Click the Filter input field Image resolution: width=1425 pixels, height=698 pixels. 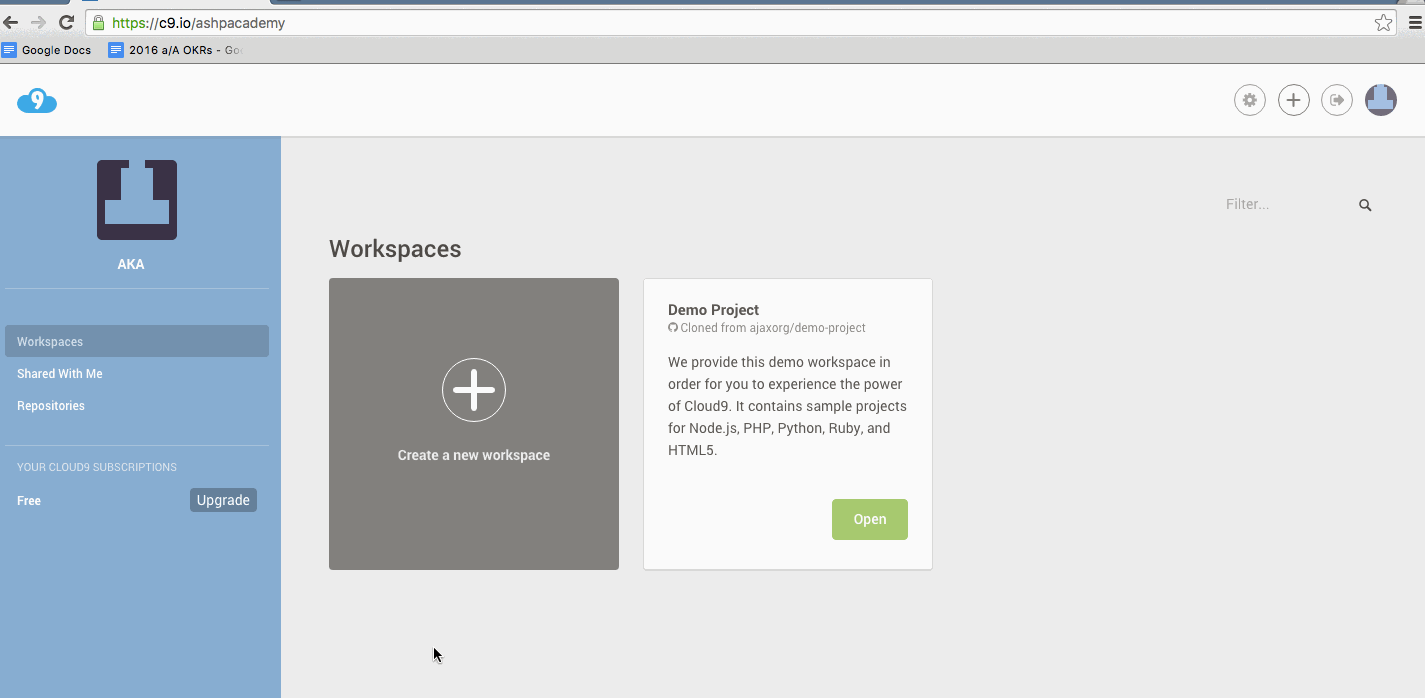tap(1285, 204)
